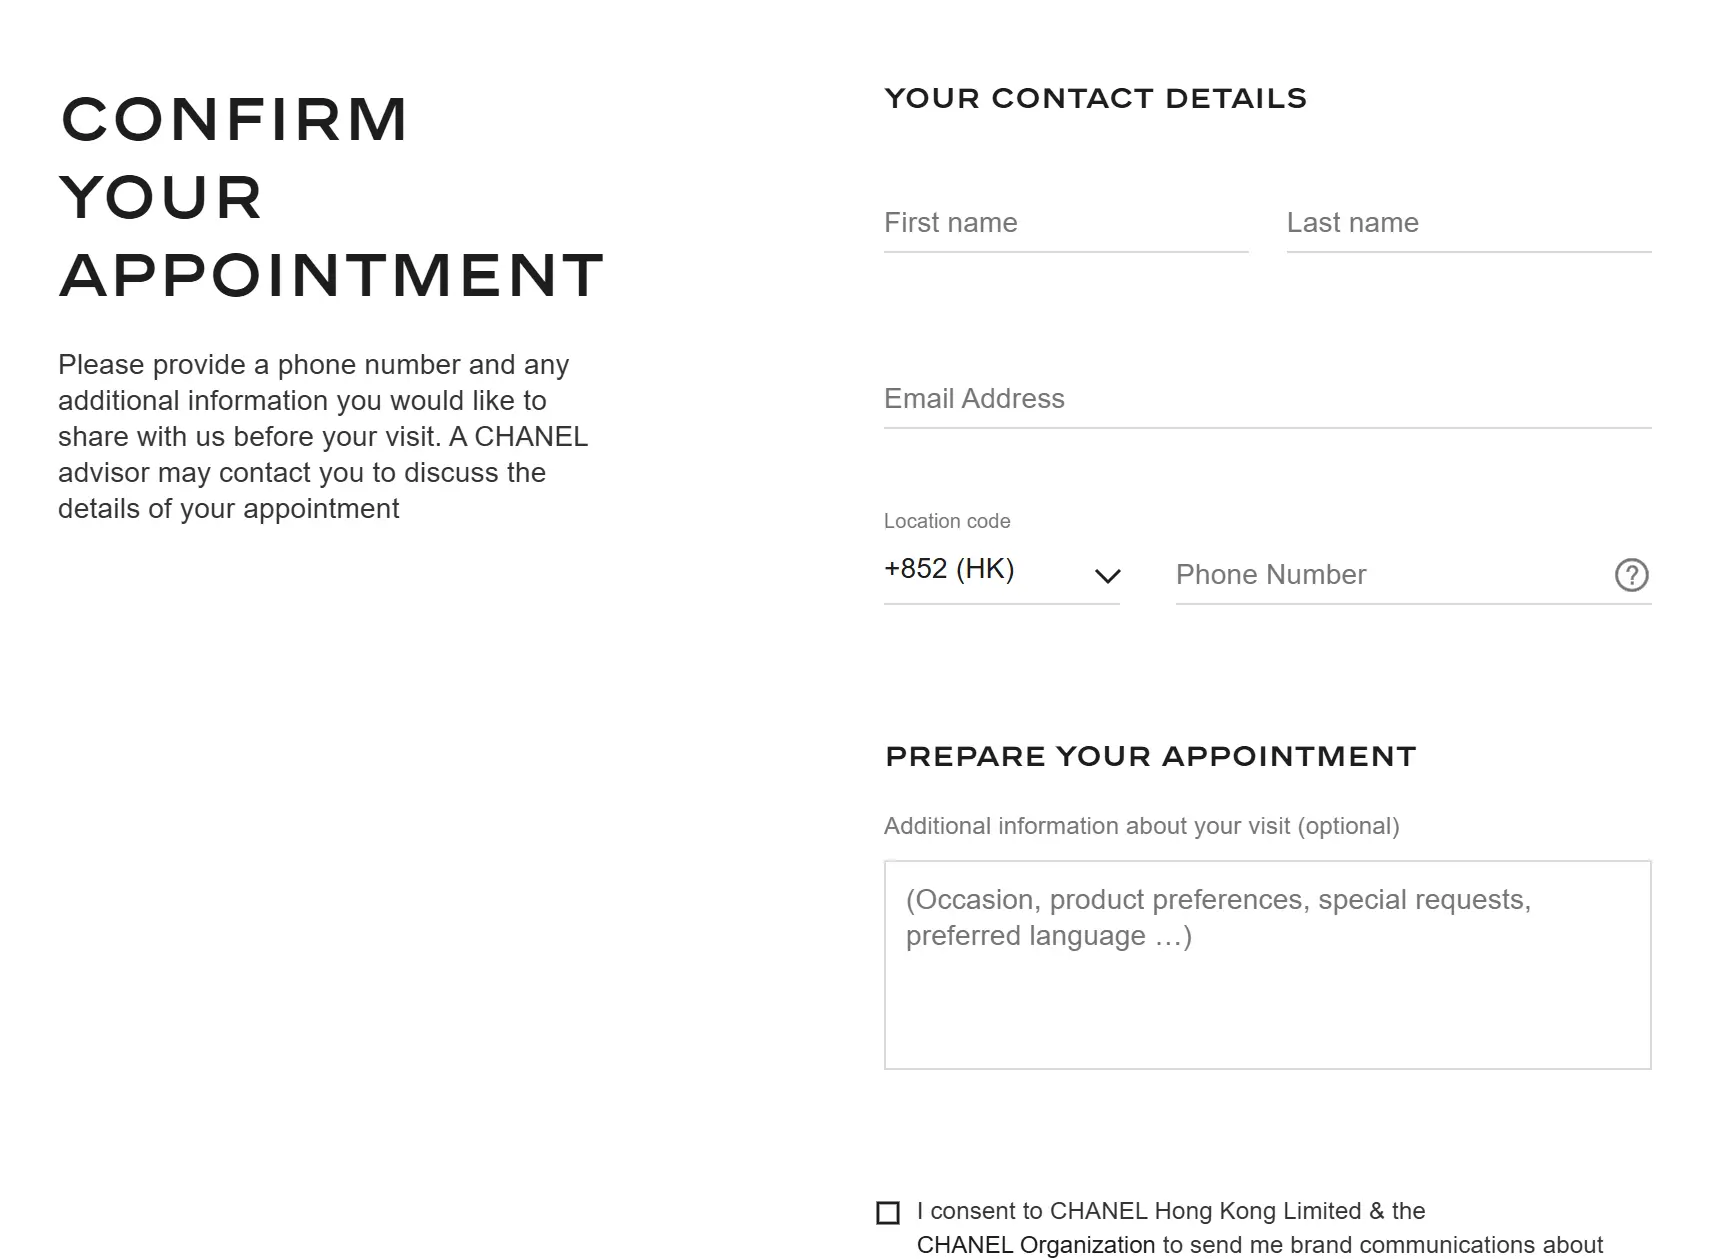Click the PREPARE YOUR APPOINTMENT heading
Image resolution: width=1719 pixels, height=1259 pixels.
click(x=1150, y=756)
